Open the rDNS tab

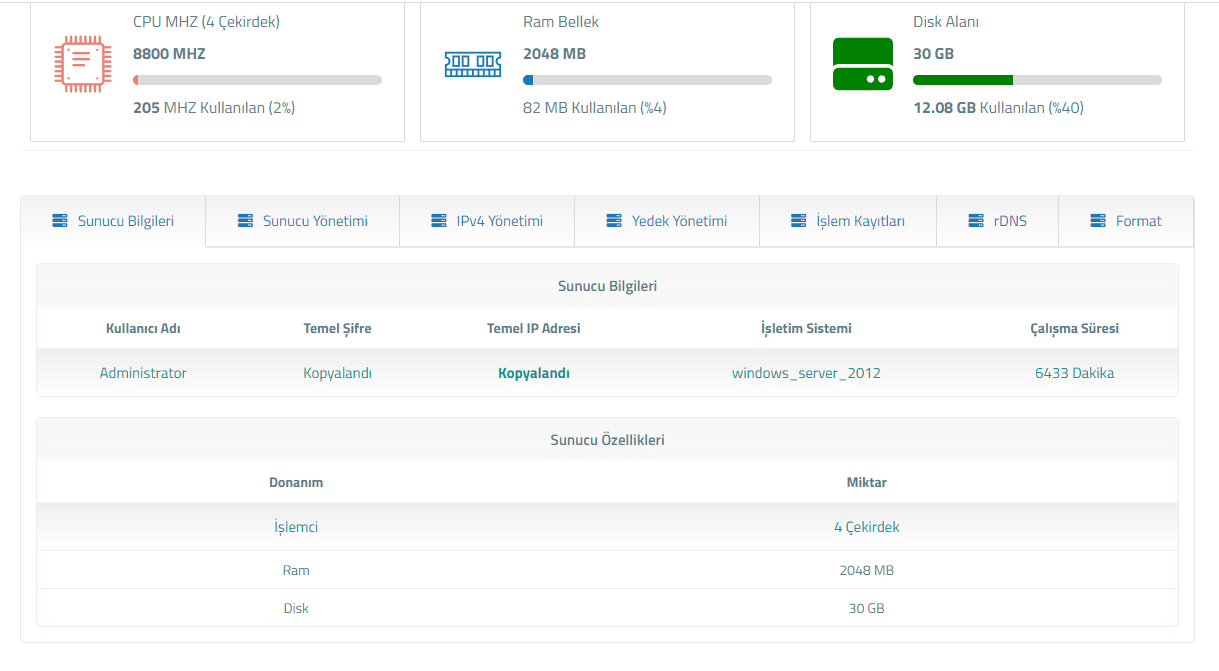pyautogui.click(x=1009, y=221)
